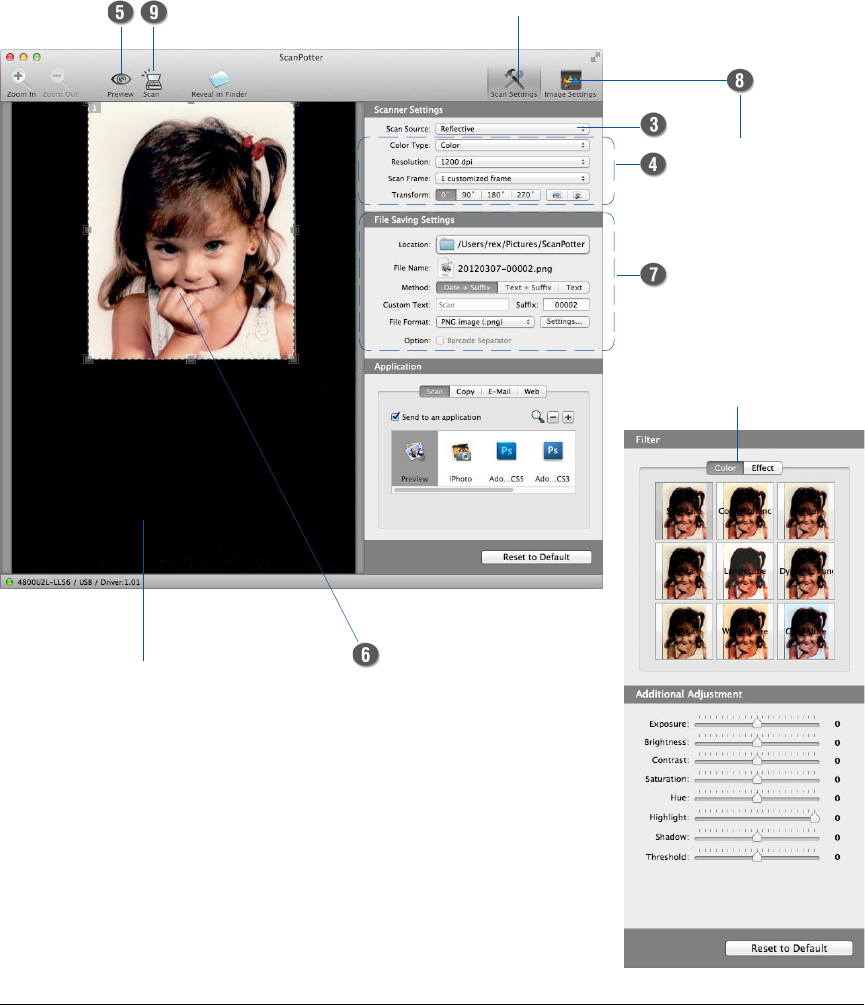Open the Scan Settings panel
This screenshot has height=1005, width=865.
(515, 80)
